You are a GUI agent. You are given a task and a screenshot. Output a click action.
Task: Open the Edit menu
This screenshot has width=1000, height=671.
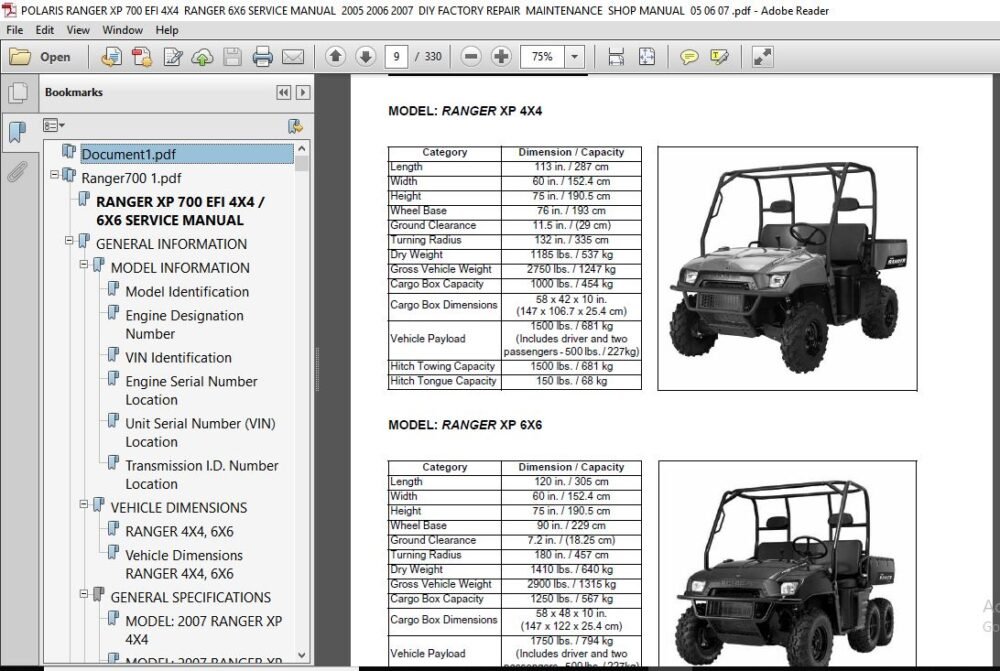45,30
